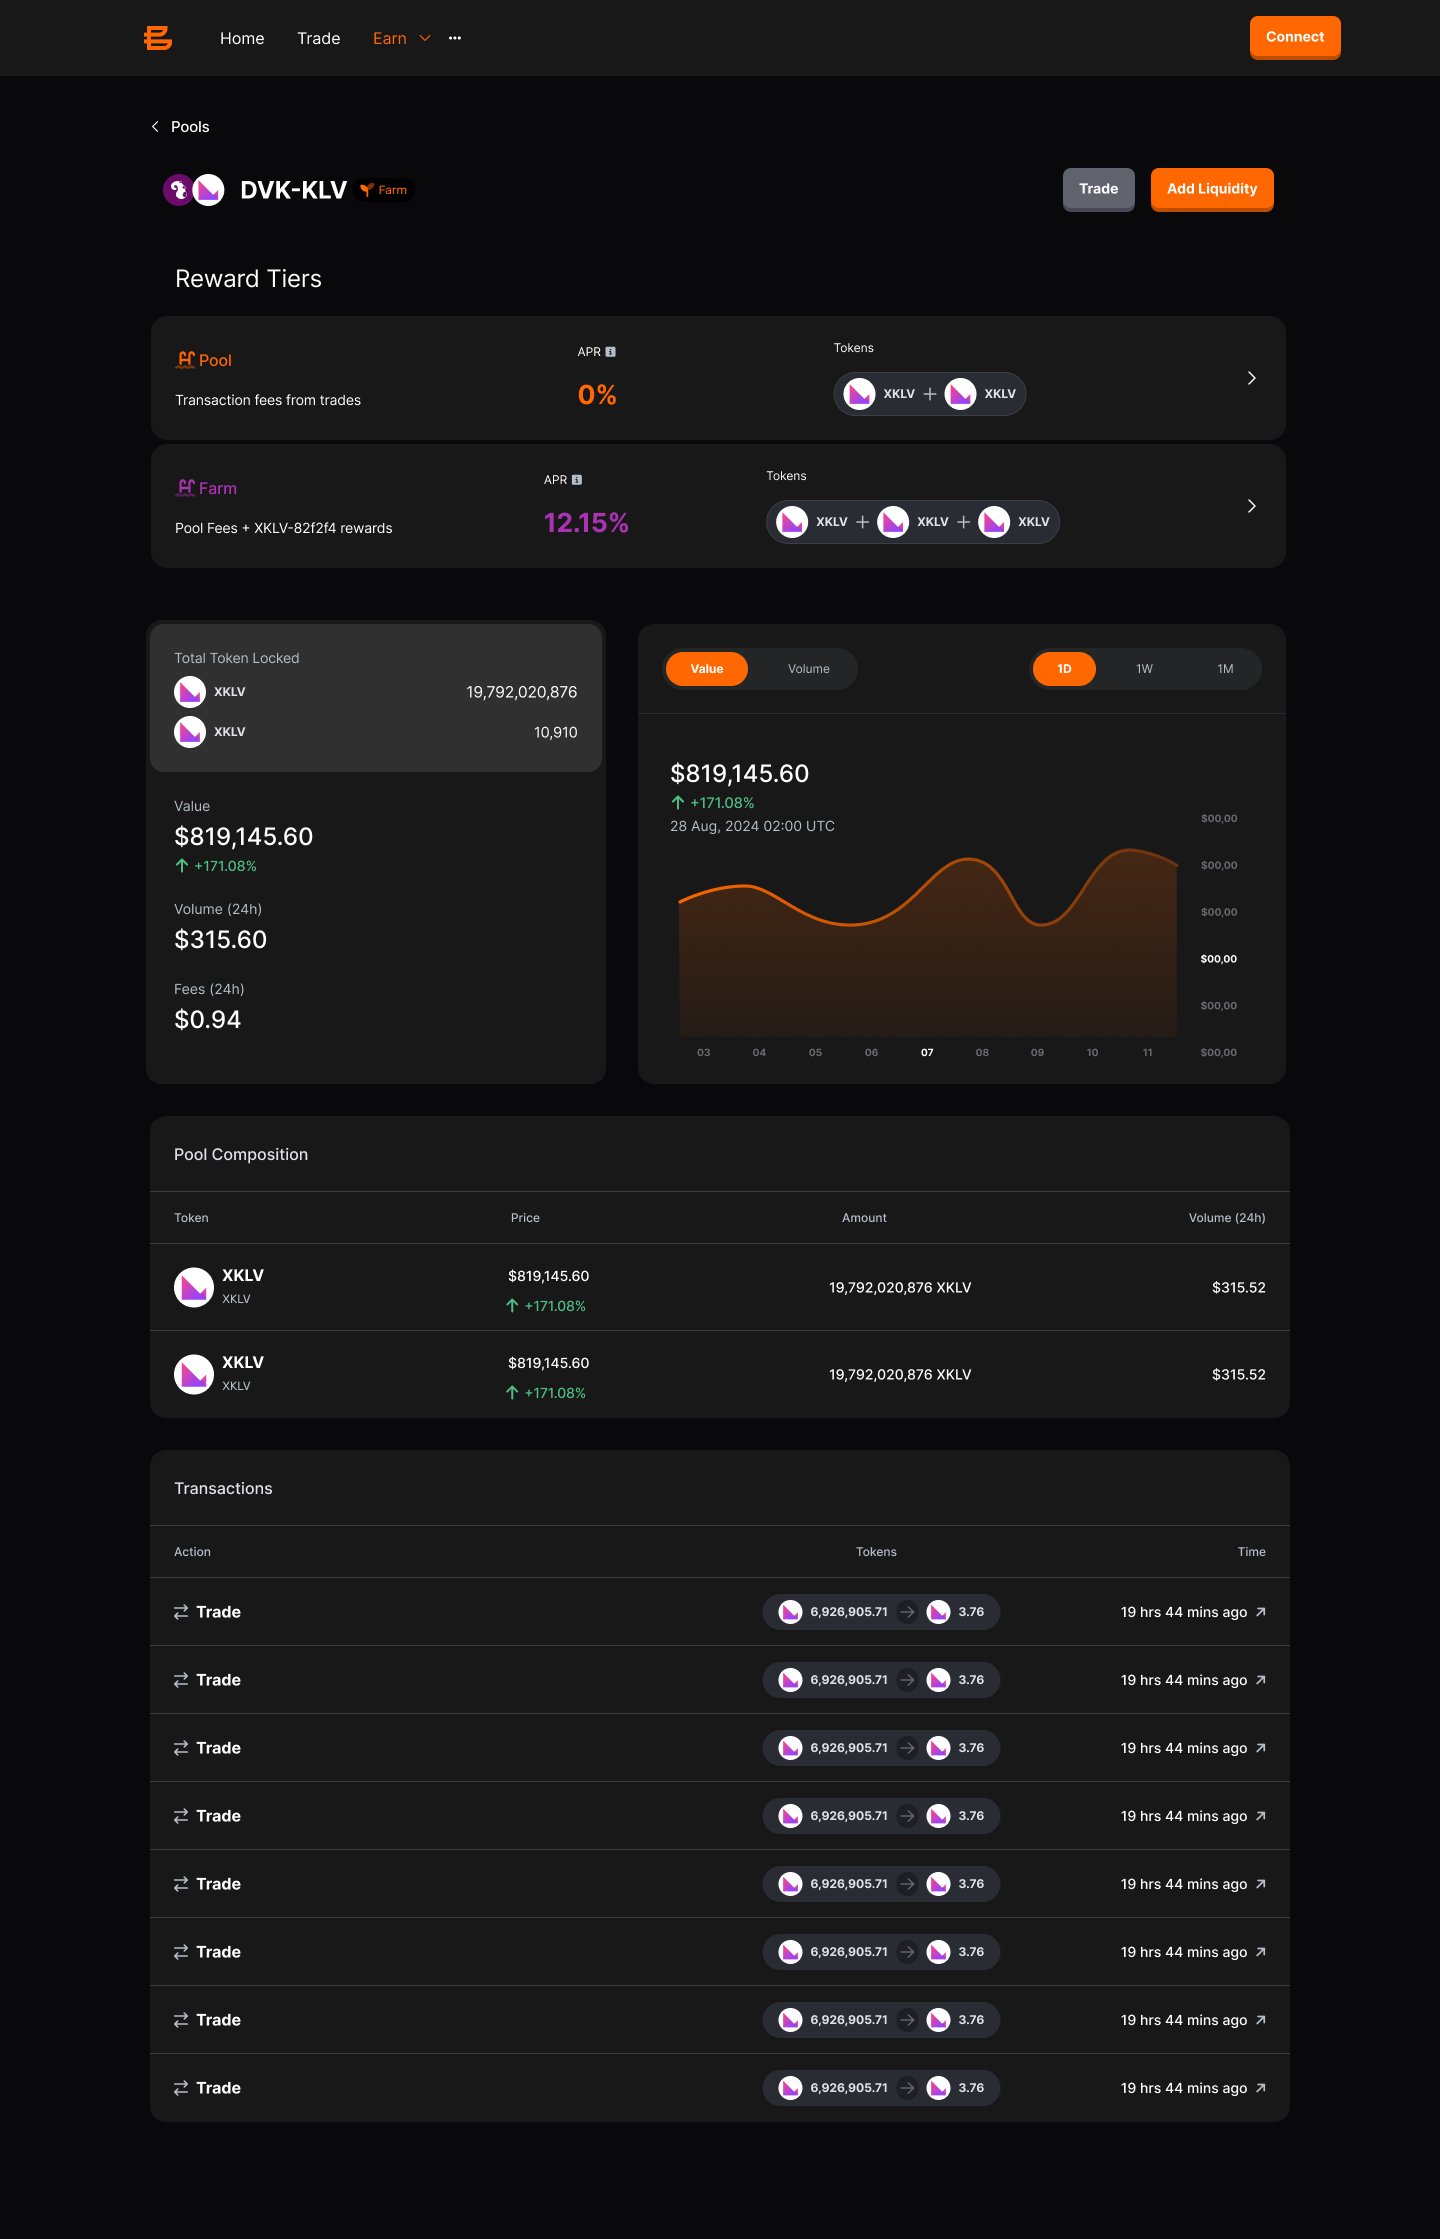Select the 1W chart timeframe
1440x2239 pixels.
click(x=1145, y=669)
